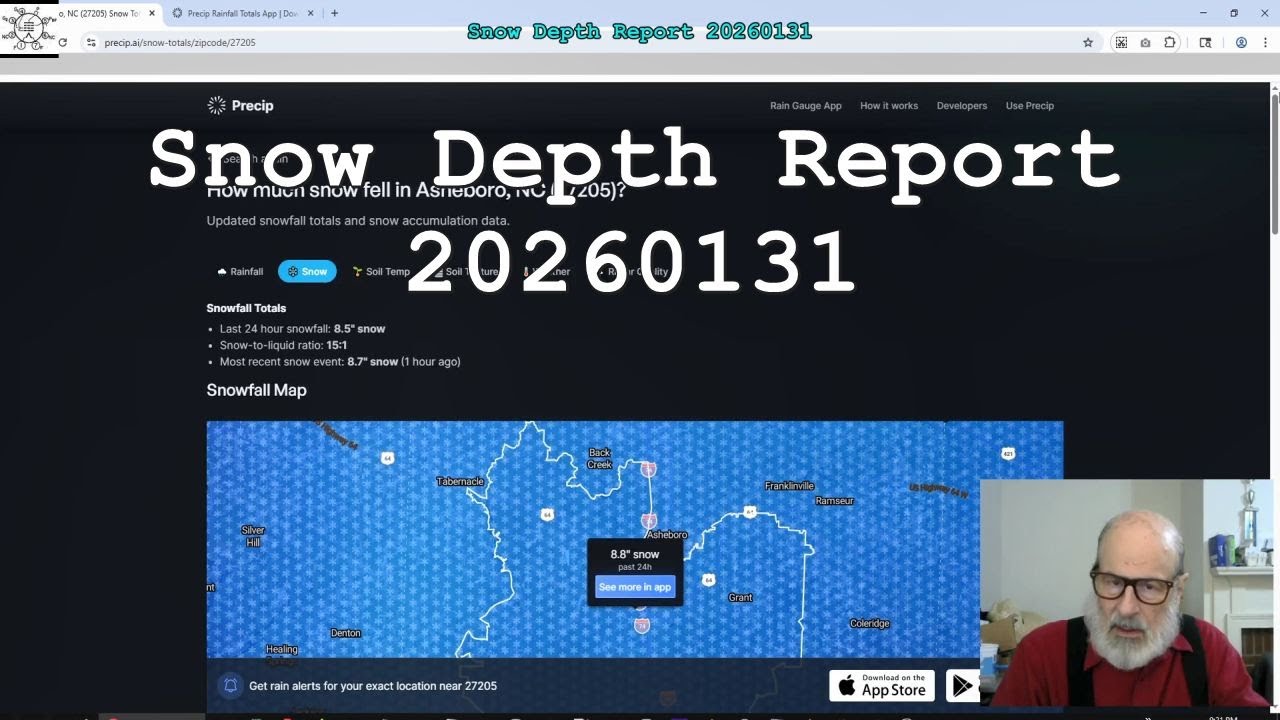This screenshot has width=1280, height=720.
Task: Click 'Updated snowfall totals' subtitle text
Action: click(x=358, y=220)
